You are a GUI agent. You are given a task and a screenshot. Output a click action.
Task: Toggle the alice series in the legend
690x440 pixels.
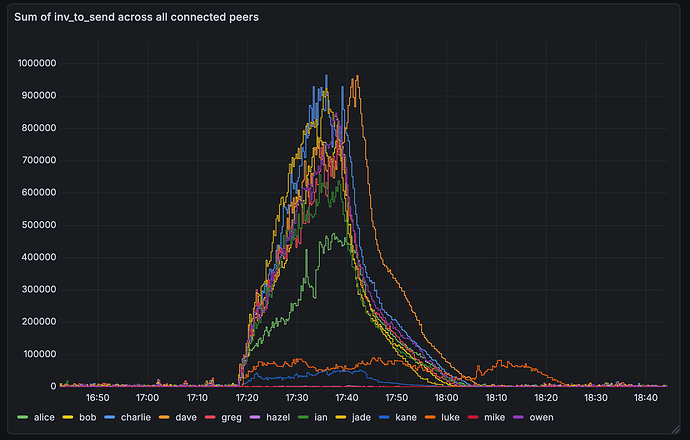pyautogui.click(x=45, y=417)
